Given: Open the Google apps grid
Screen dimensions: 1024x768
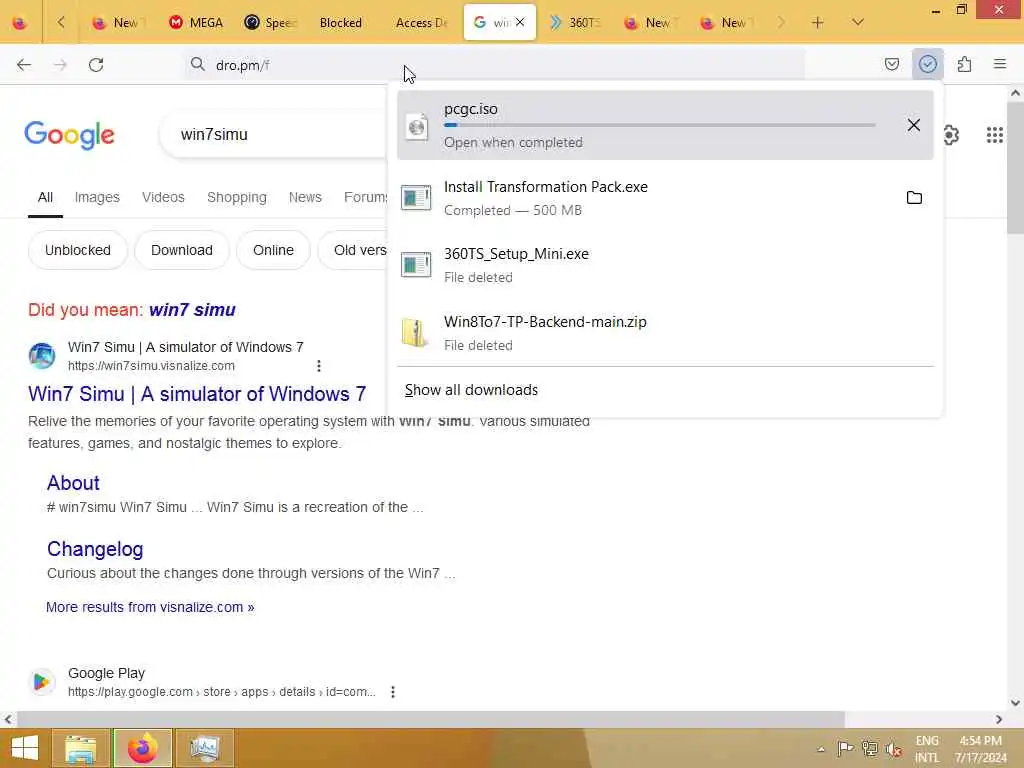Looking at the screenshot, I should [x=995, y=135].
